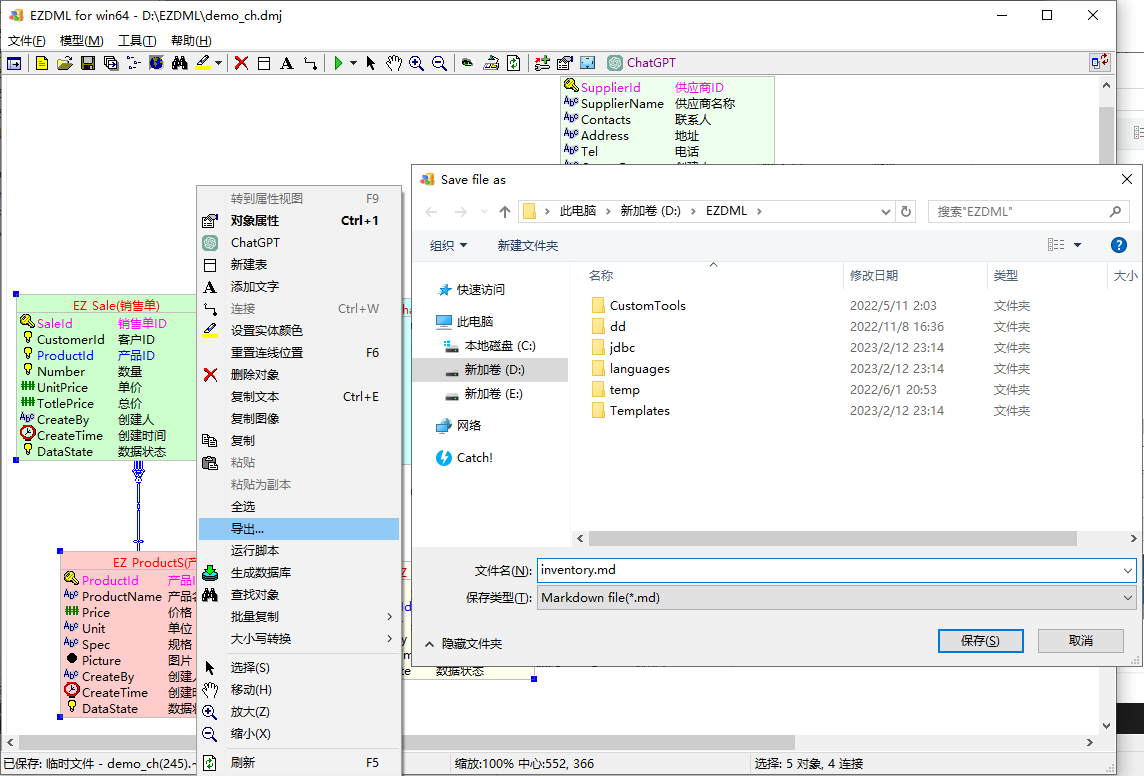1144x776 pixels.
Task: Select the CustomTools folder
Action: pyautogui.click(x=639, y=306)
